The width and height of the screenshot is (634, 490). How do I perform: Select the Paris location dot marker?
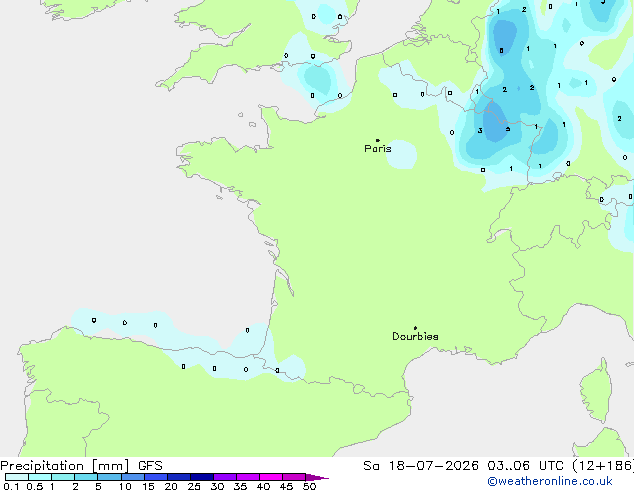point(378,140)
